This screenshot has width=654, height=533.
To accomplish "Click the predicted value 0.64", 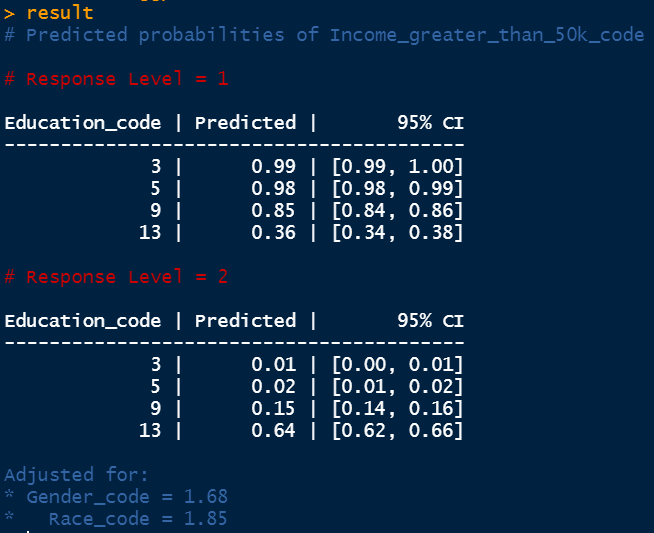I will pos(273,431).
